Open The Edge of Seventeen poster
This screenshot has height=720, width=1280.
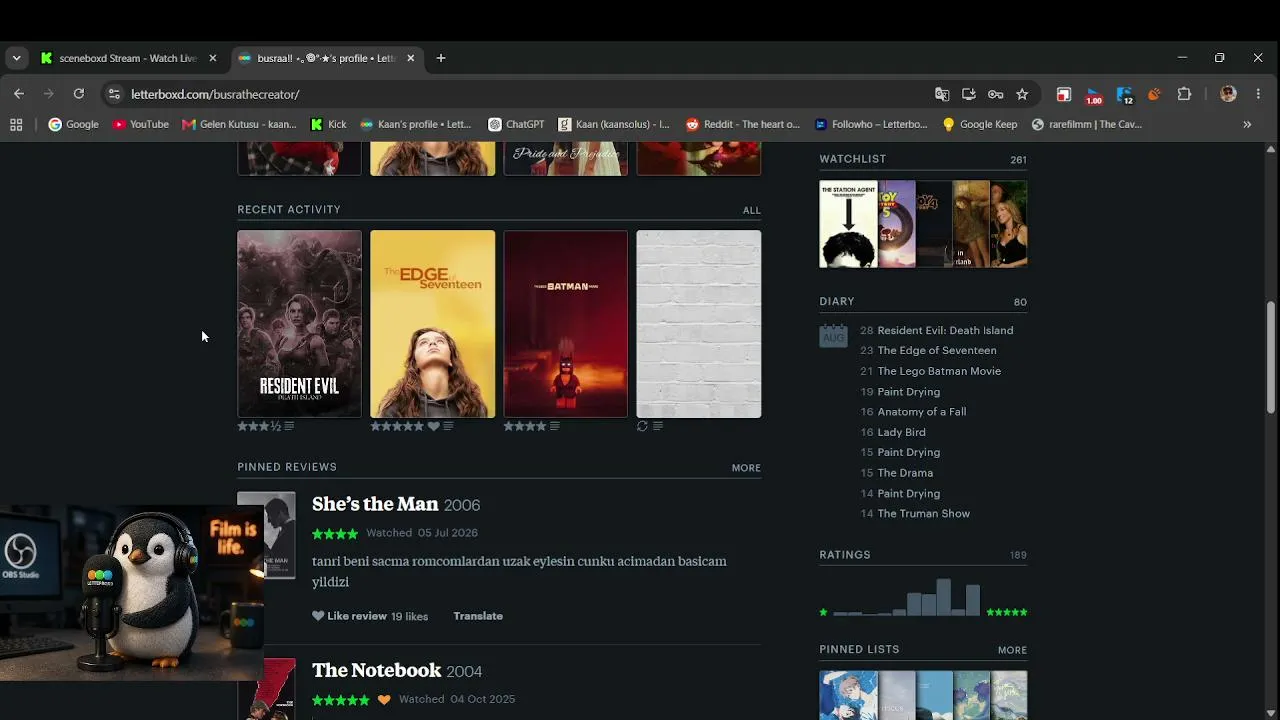coord(432,324)
